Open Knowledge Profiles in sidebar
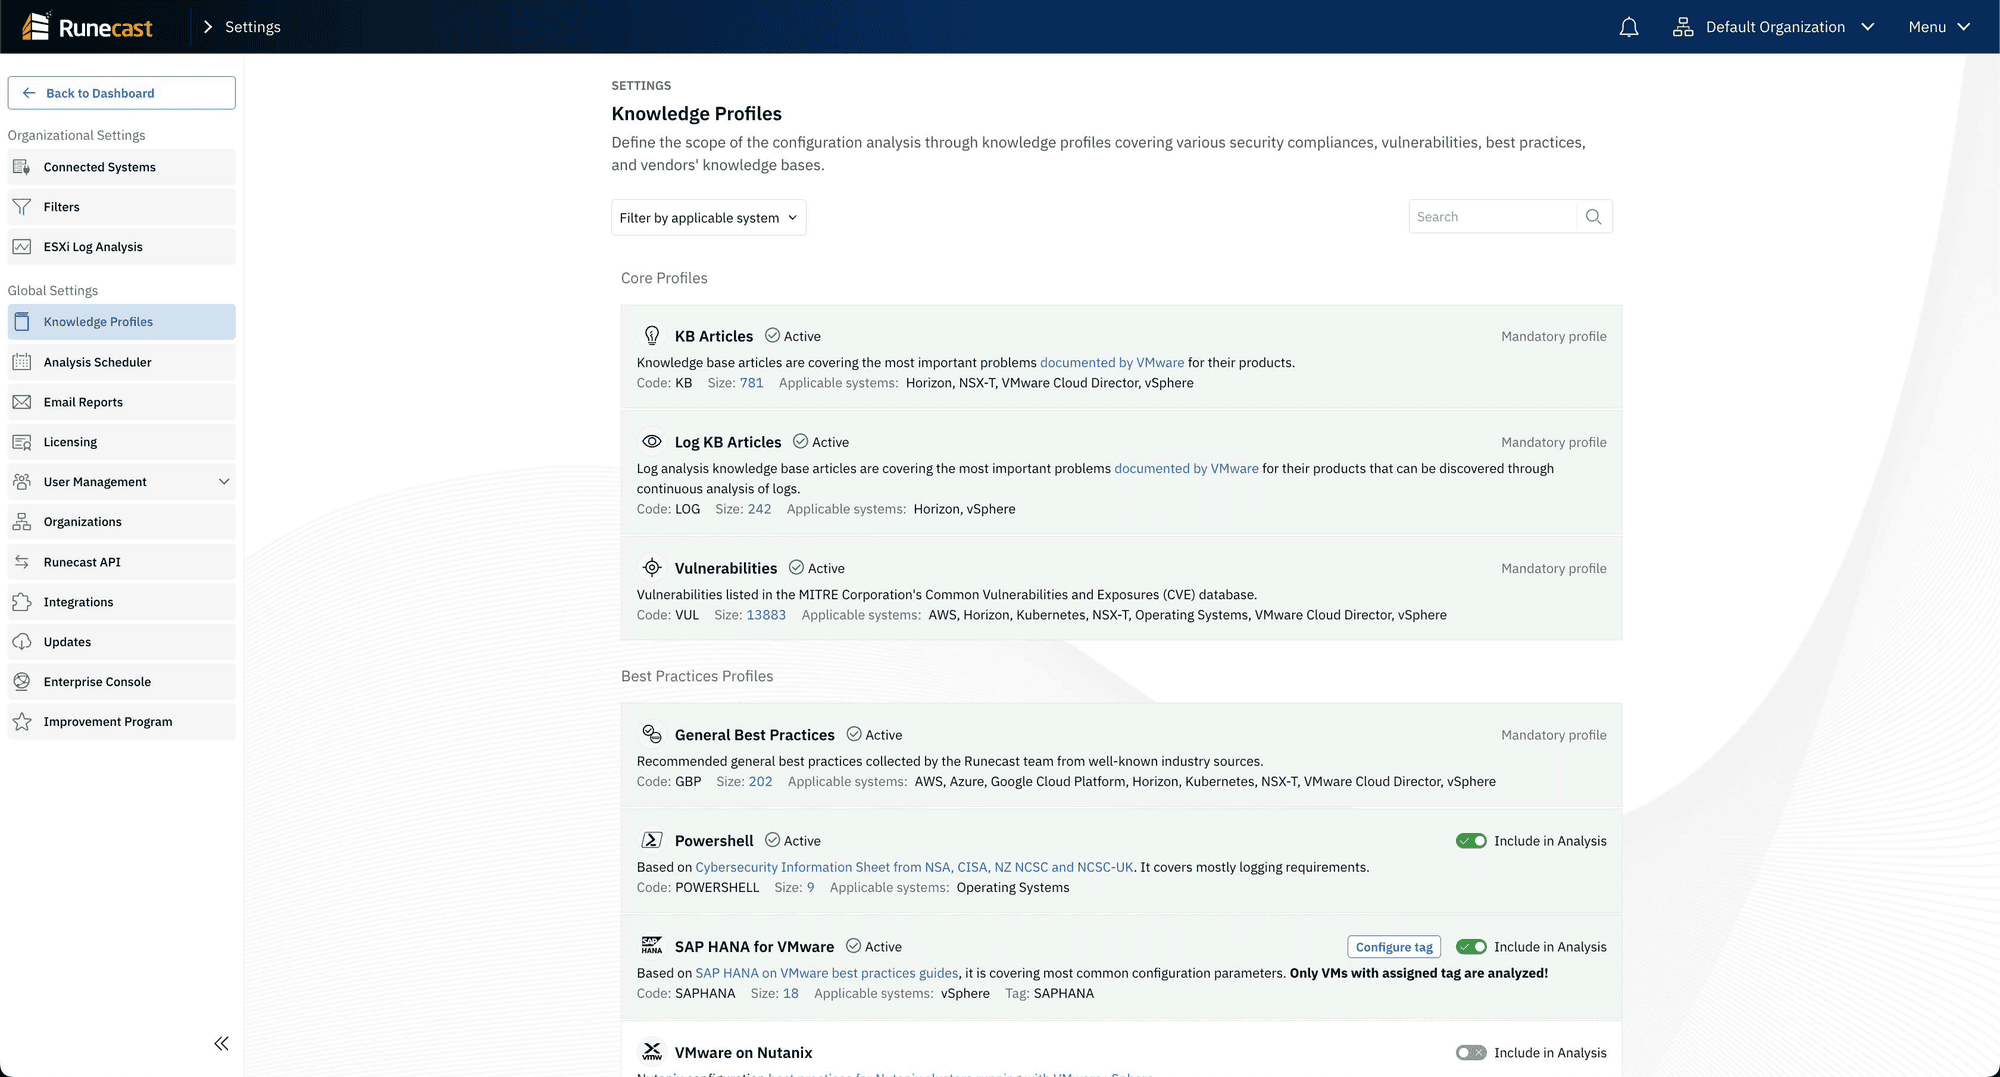The image size is (2000, 1077). [x=122, y=322]
